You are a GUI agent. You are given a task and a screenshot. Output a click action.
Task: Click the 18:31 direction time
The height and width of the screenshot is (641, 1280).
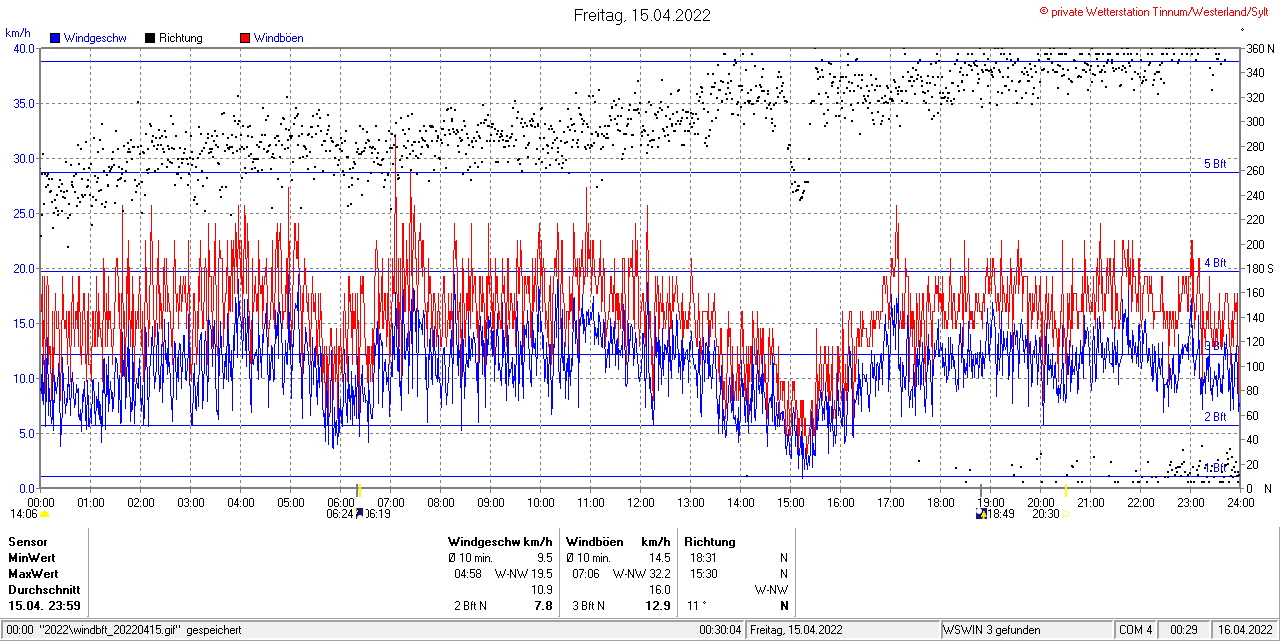(704, 557)
